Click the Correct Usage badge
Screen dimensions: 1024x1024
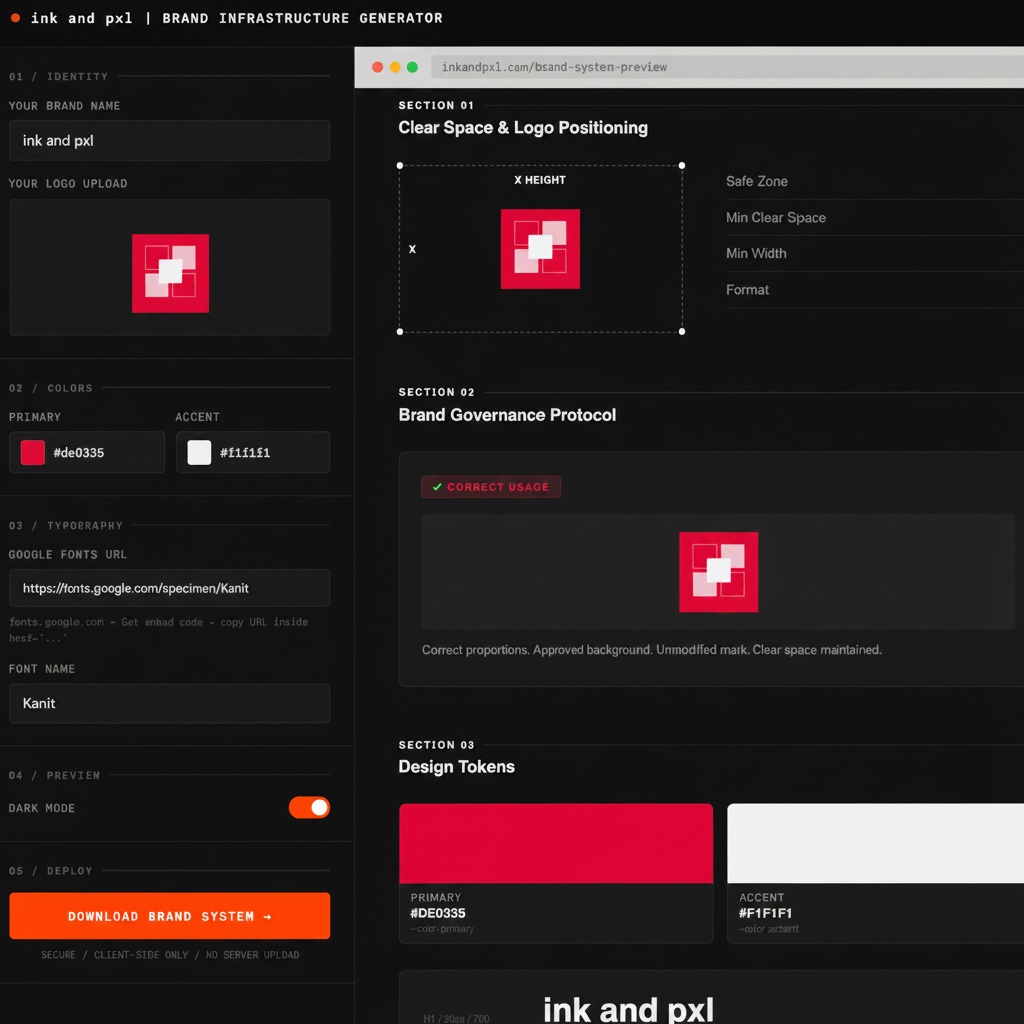coord(491,487)
